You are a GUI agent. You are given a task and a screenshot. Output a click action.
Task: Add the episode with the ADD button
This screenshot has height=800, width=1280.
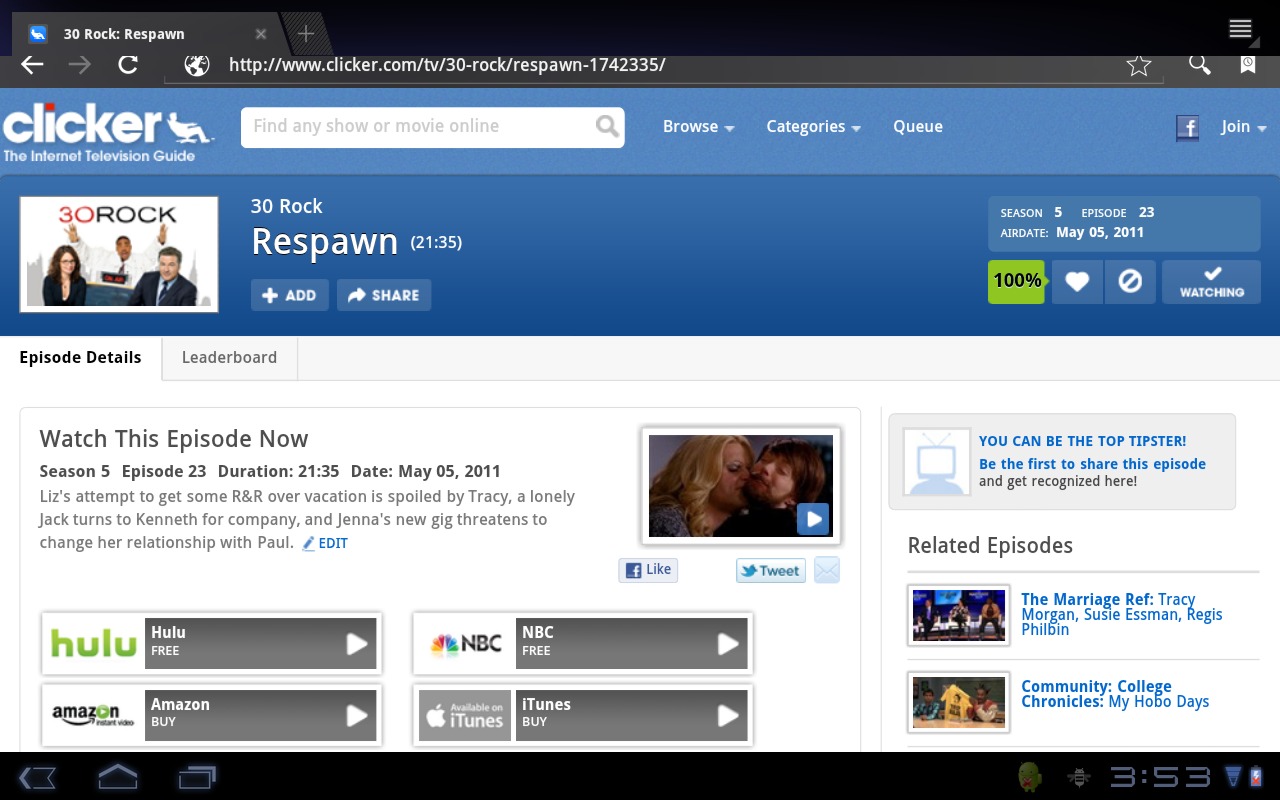[x=289, y=295]
